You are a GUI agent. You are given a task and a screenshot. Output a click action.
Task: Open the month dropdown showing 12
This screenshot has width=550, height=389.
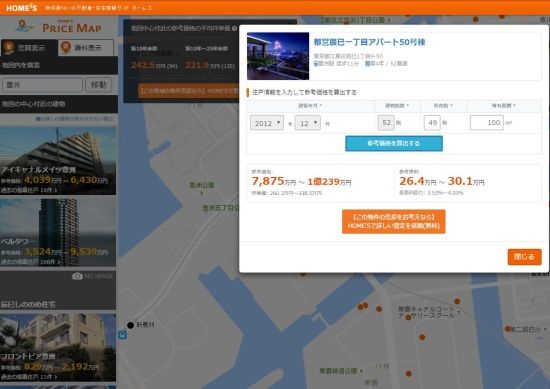308,123
